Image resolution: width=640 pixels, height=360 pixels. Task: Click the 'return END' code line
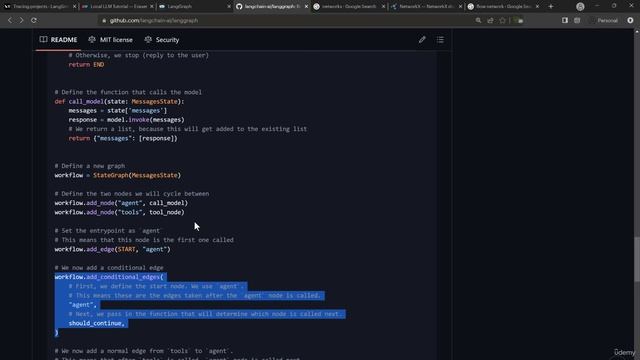click(x=86, y=64)
